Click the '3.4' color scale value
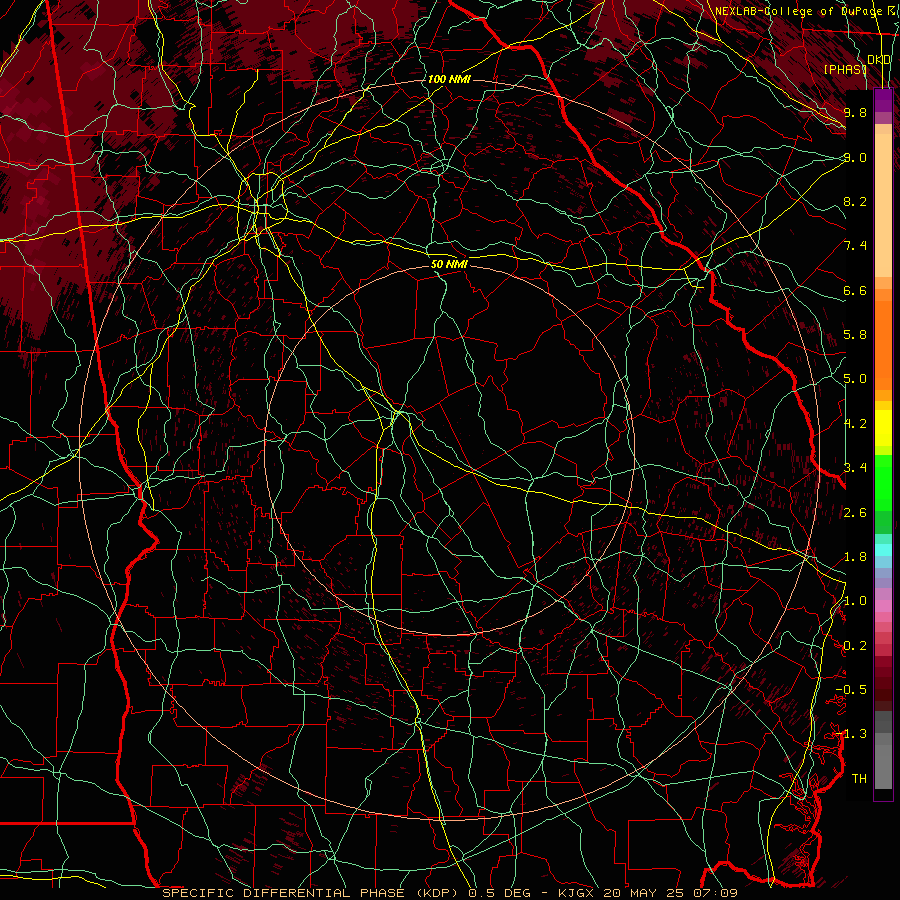Image resolution: width=900 pixels, height=900 pixels. tap(855, 468)
